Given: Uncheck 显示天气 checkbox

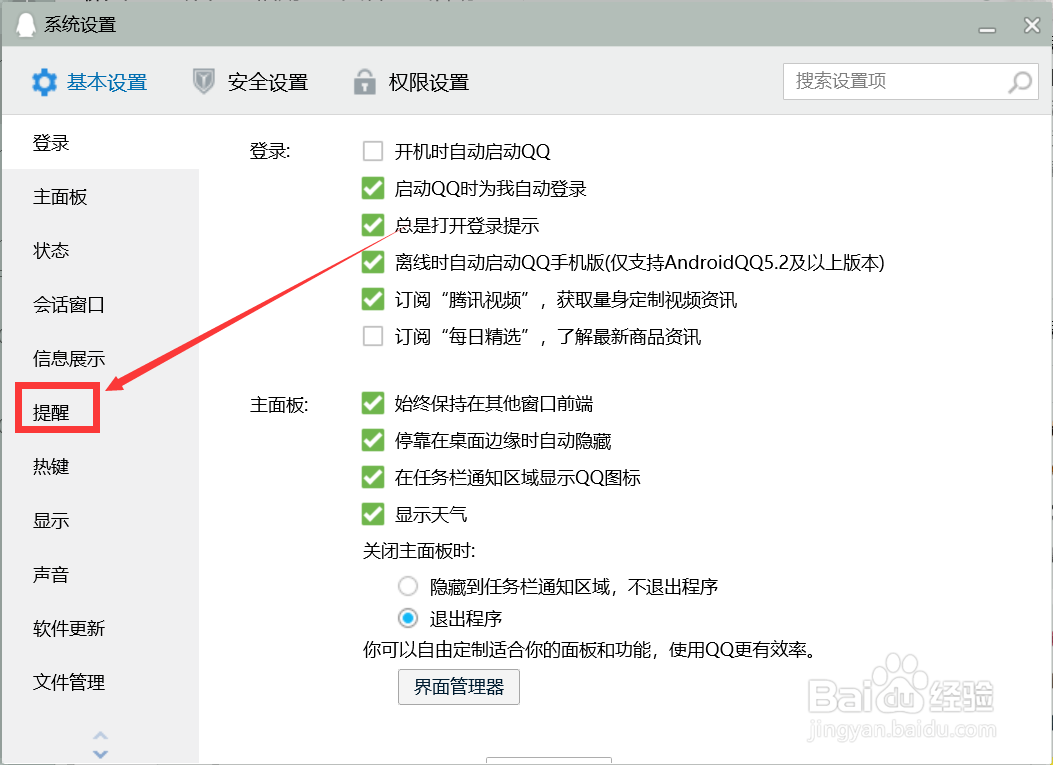Looking at the screenshot, I should point(373,514).
